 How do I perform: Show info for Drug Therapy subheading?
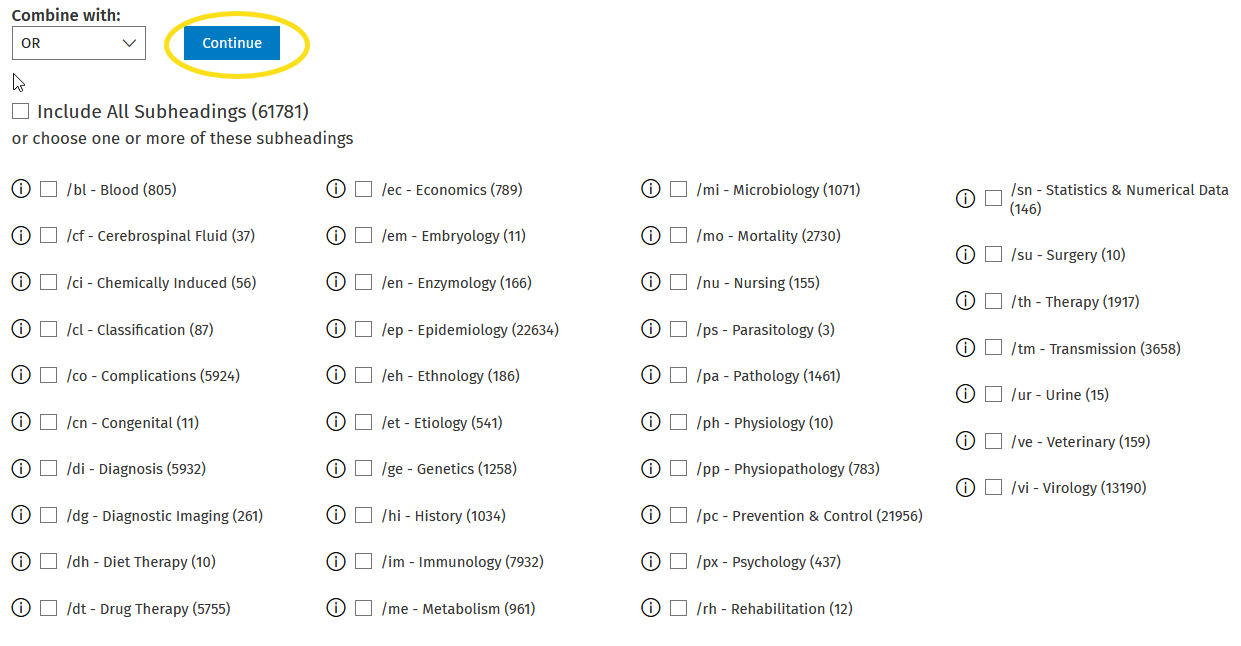[21, 608]
